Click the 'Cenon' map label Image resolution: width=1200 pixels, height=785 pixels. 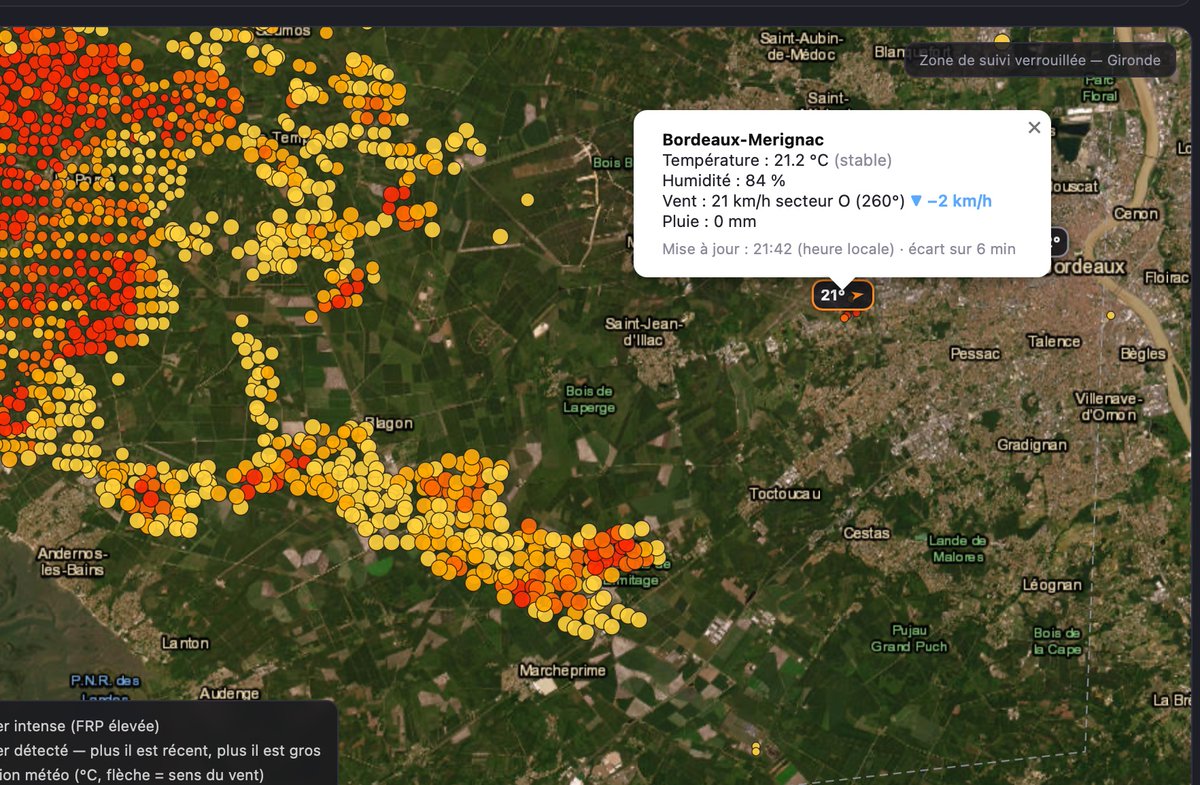click(x=1136, y=213)
